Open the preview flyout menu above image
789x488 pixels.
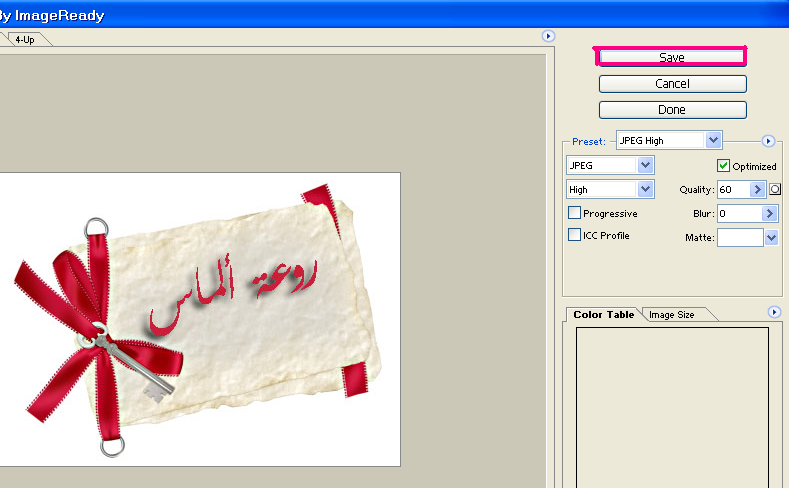pyautogui.click(x=548, y=36)
